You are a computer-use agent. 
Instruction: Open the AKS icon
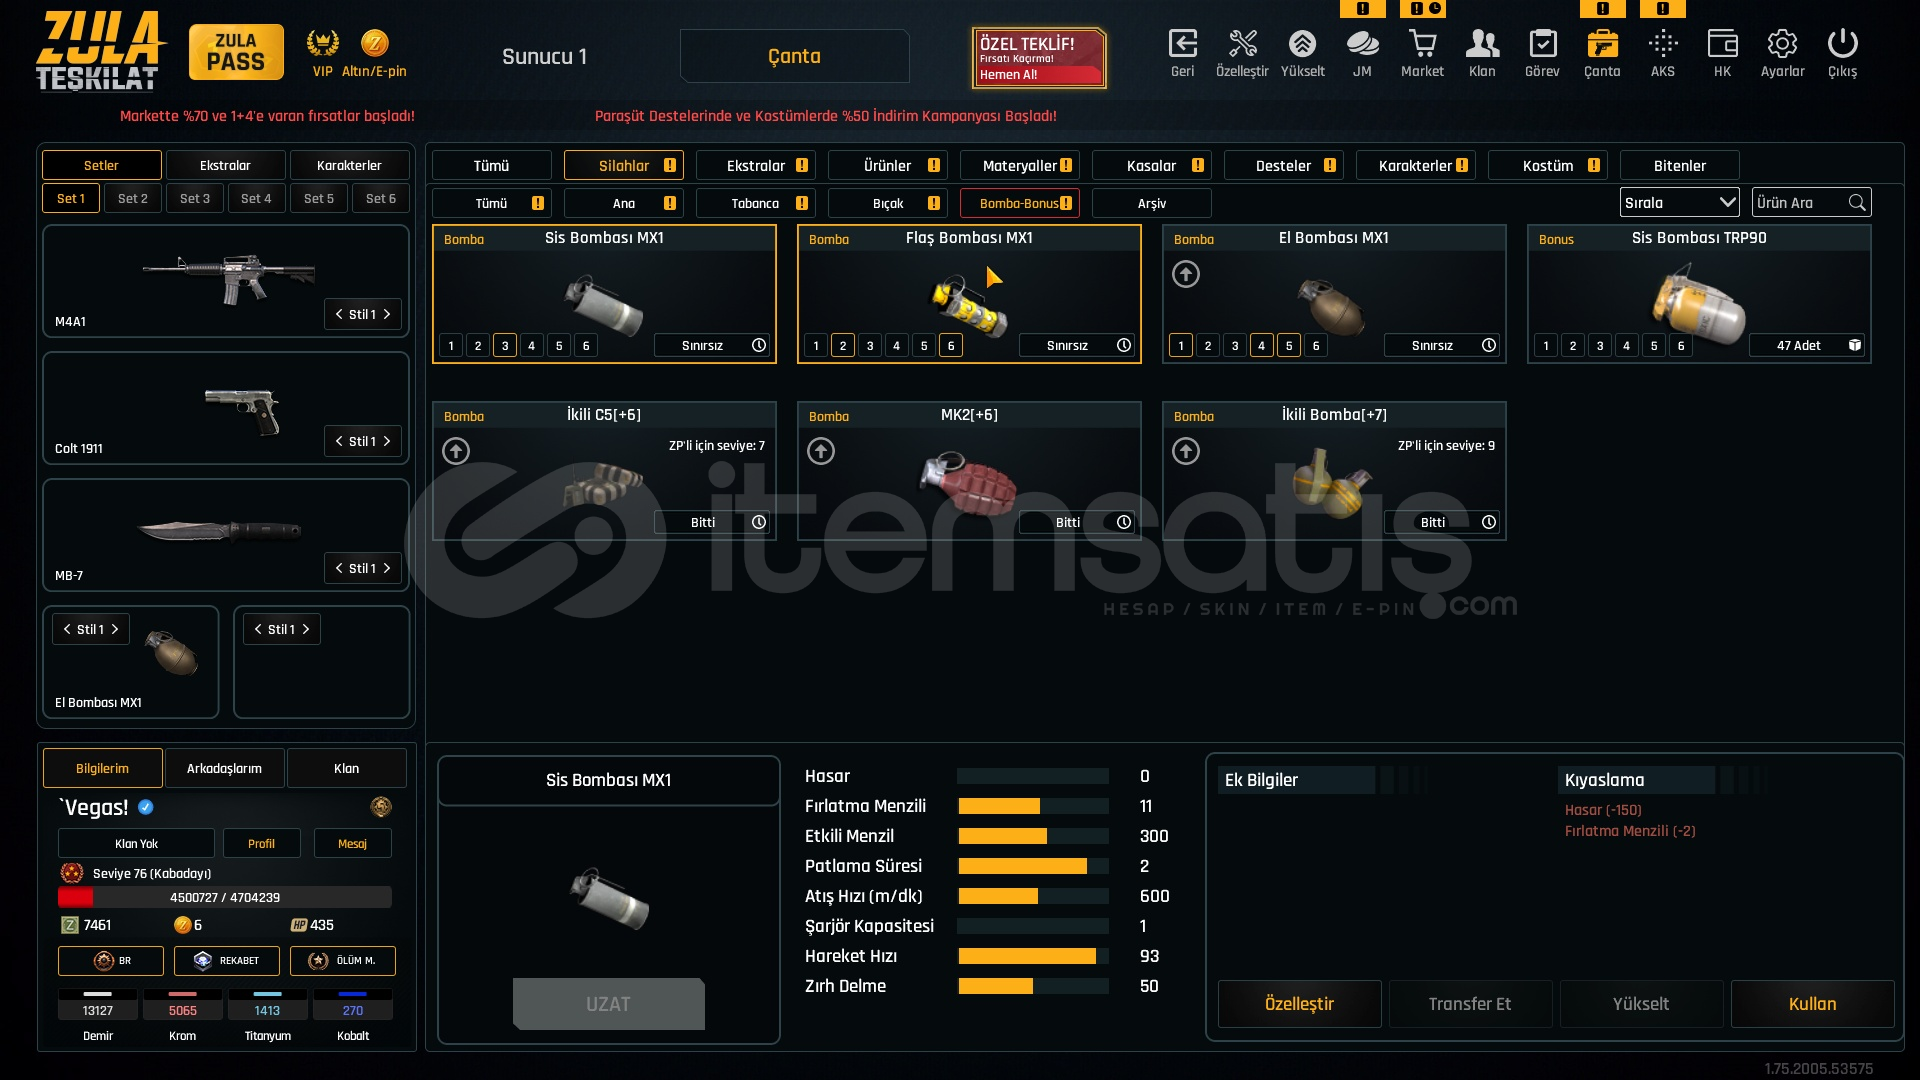click(x=1663, y=44)
